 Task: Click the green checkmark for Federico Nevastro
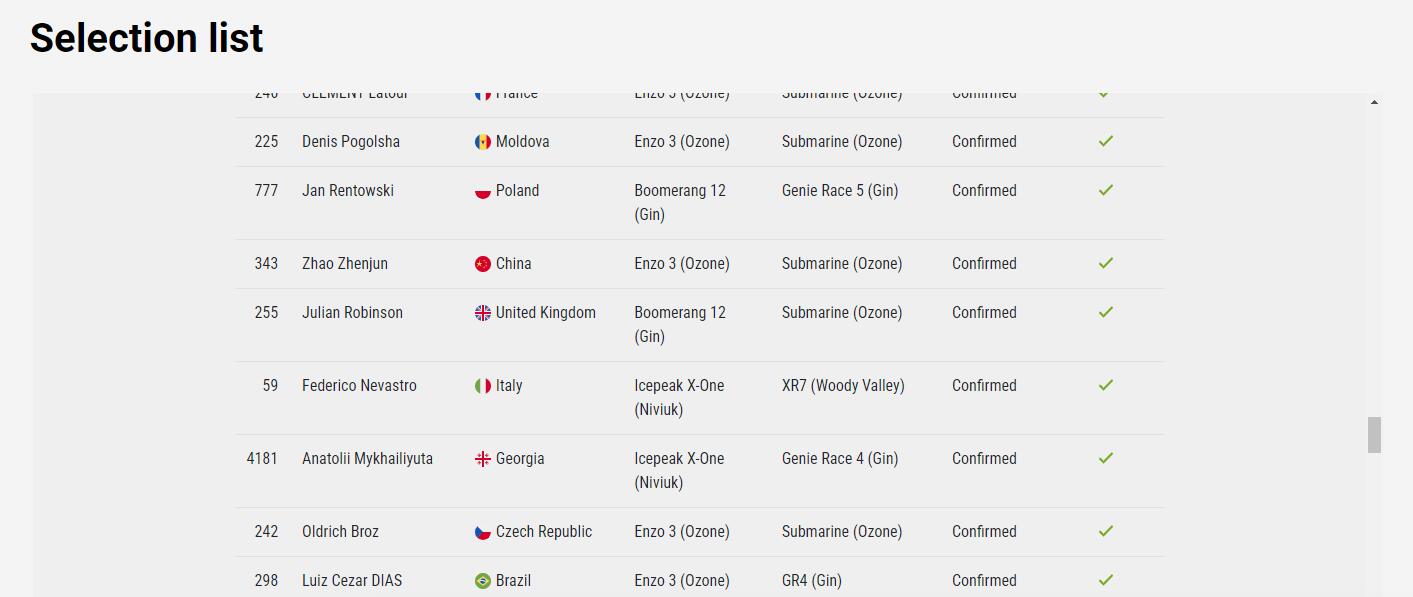(x=1106, y=385)
